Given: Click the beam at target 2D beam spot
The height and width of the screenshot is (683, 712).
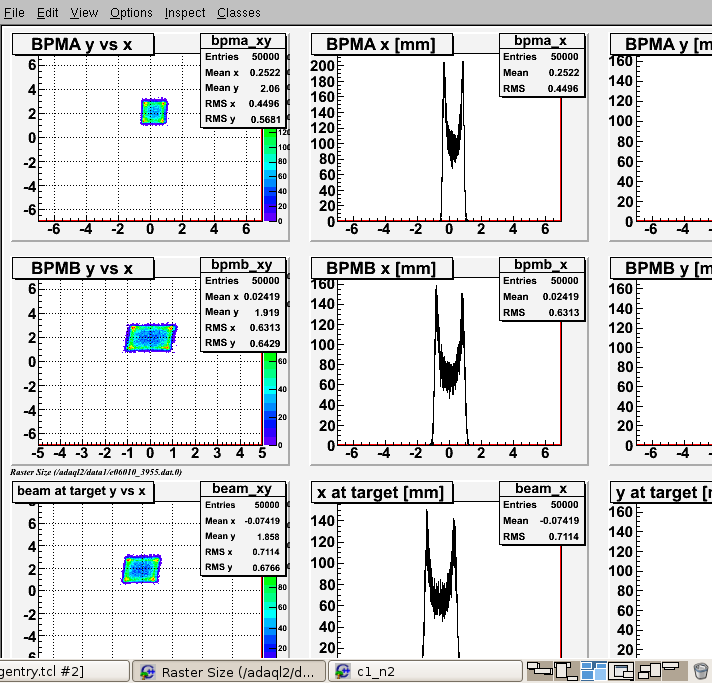Looking at the screenshot, I should point(141,569).
